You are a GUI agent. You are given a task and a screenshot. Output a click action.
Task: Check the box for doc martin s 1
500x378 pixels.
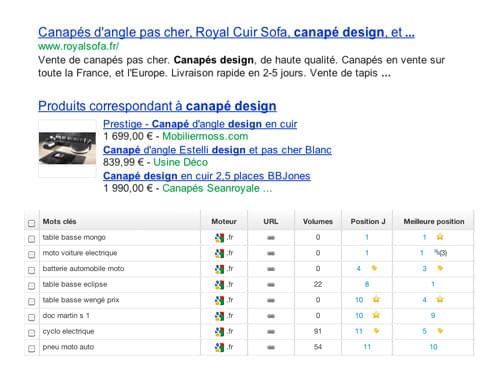(31, 317)
